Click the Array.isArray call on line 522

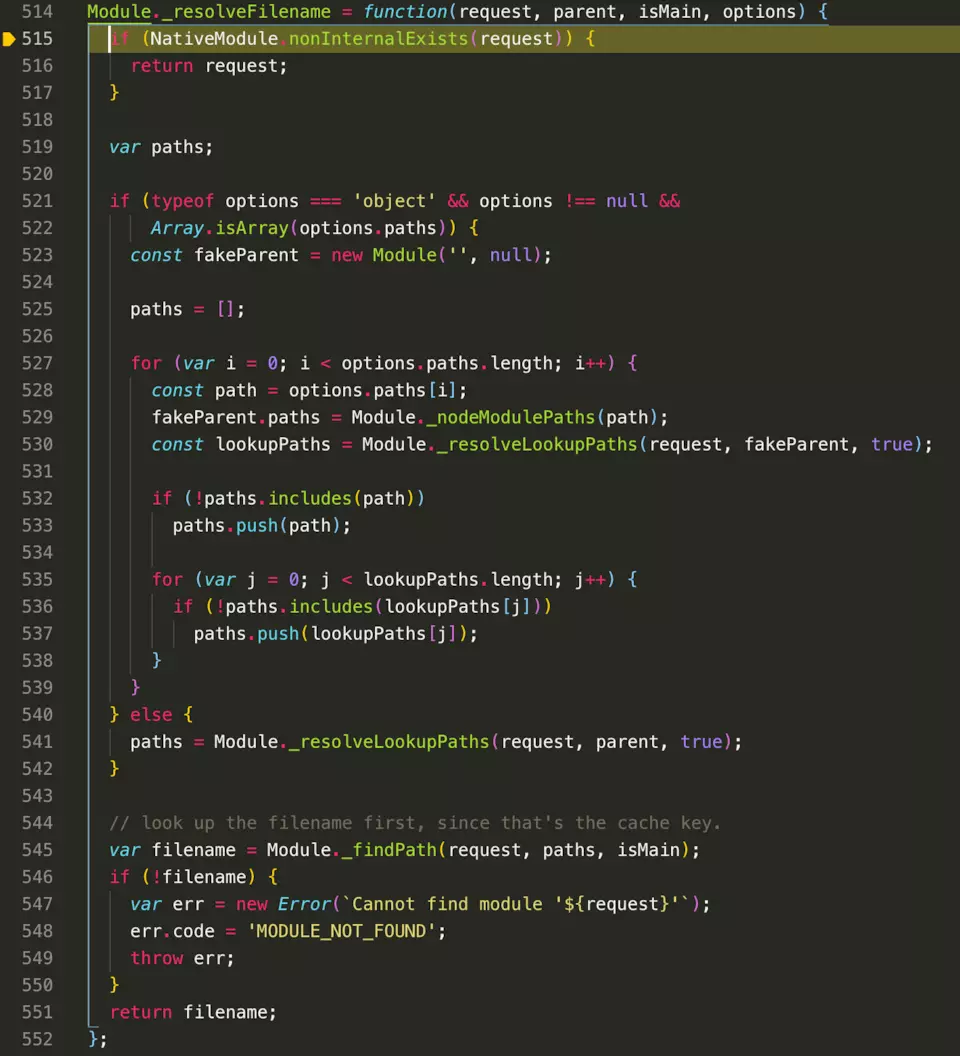(225, 228)
